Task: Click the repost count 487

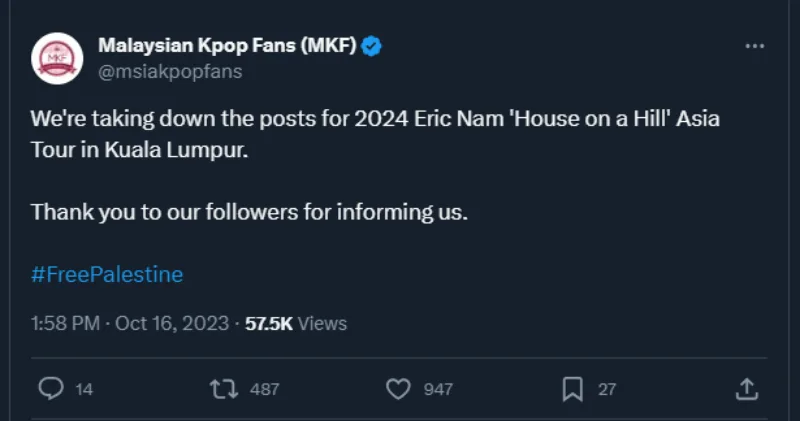Action: (x=264, y=389)
